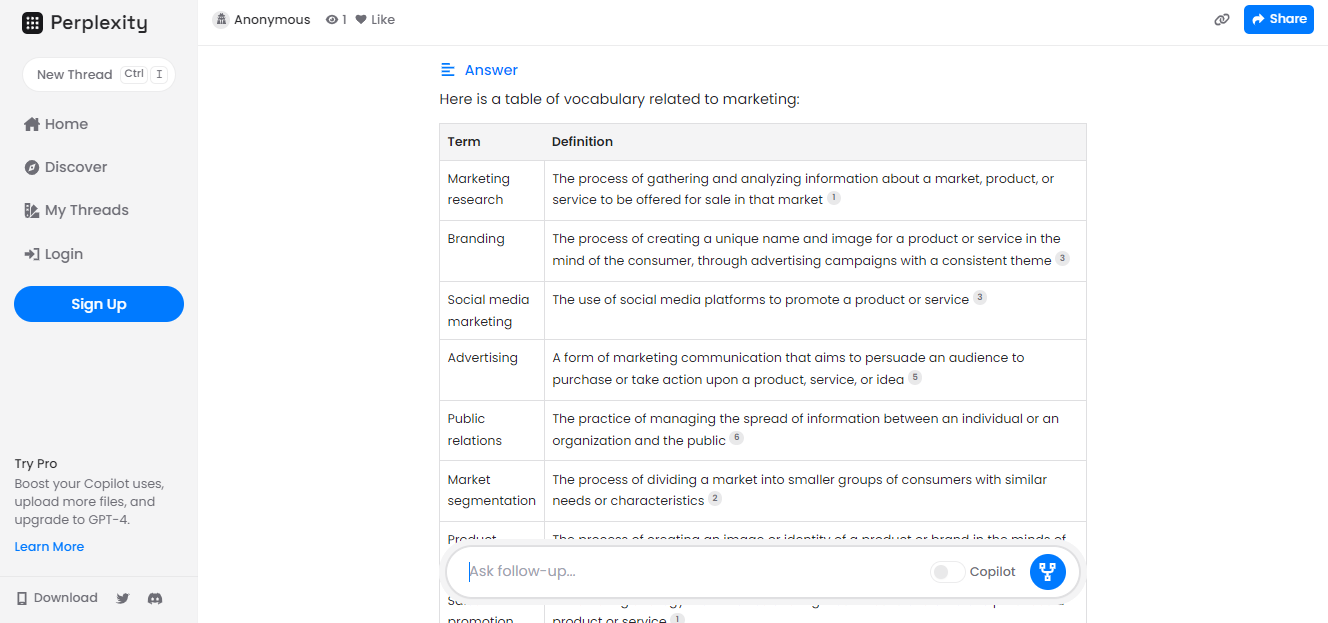Image resolution: width=1328 pixels, height=623 pixels.
Task: Open citation 5 in Advertising definition
Action: [914, 378]
